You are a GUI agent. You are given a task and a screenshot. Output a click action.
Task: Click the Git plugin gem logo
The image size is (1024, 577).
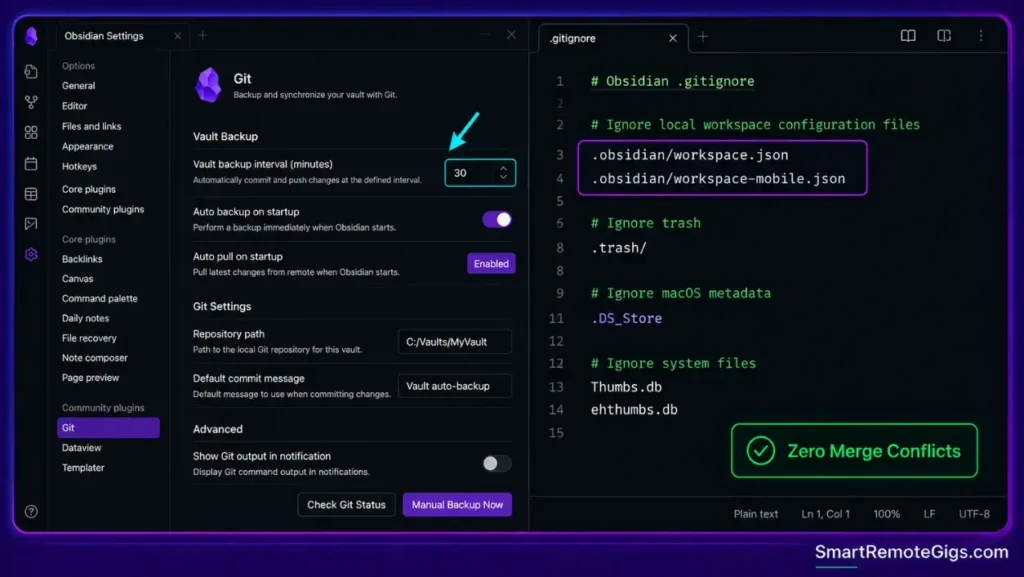pyautogui.click(x=208, y=85)
